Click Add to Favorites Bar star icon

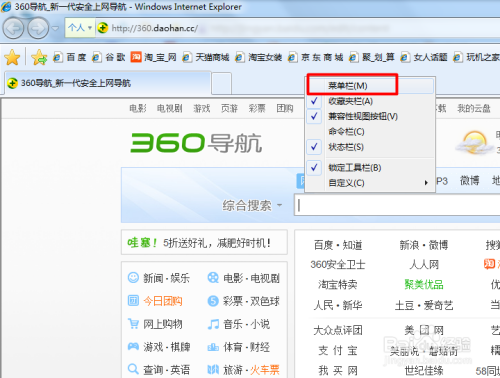point(39,57)
